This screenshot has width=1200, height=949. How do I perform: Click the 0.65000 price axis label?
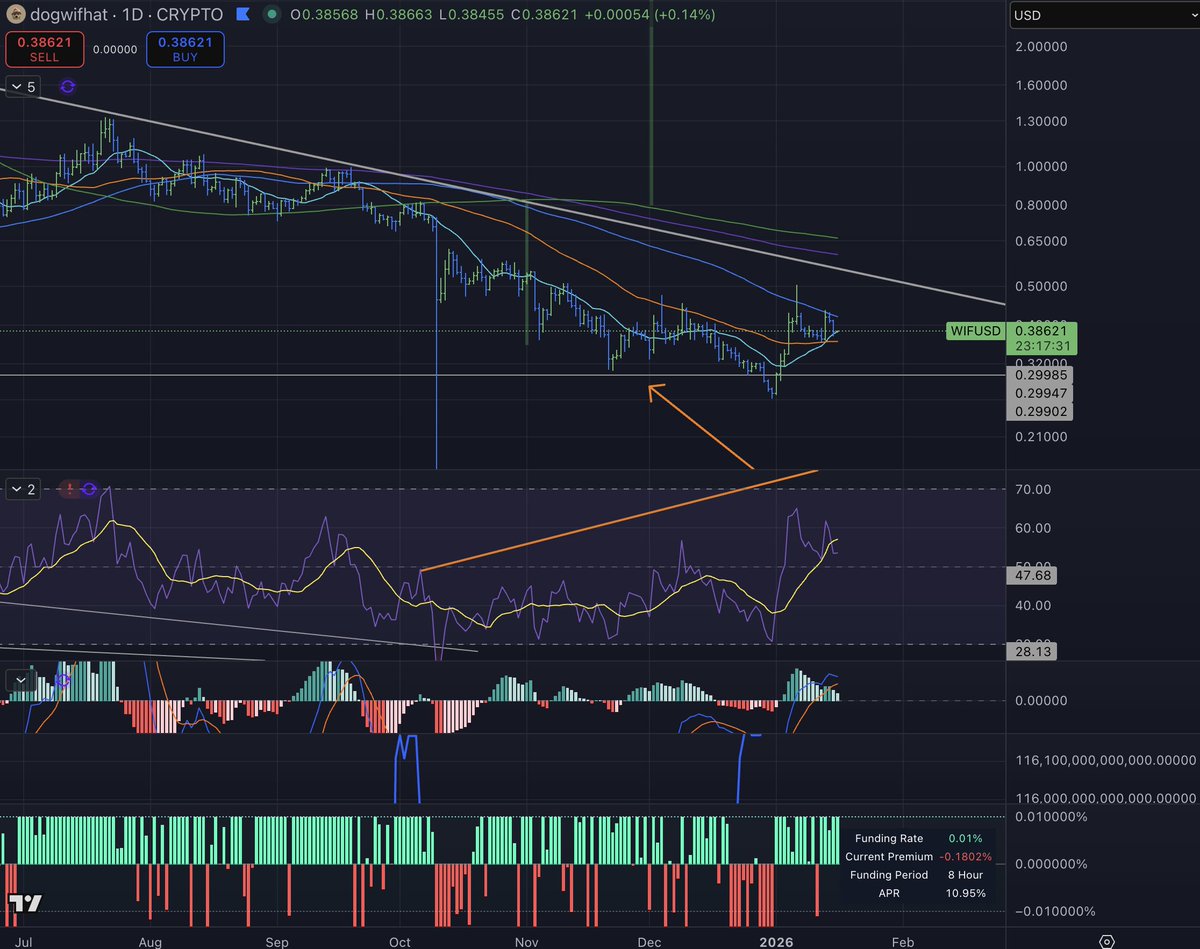pyautogui.click(x=1040, y=241)
